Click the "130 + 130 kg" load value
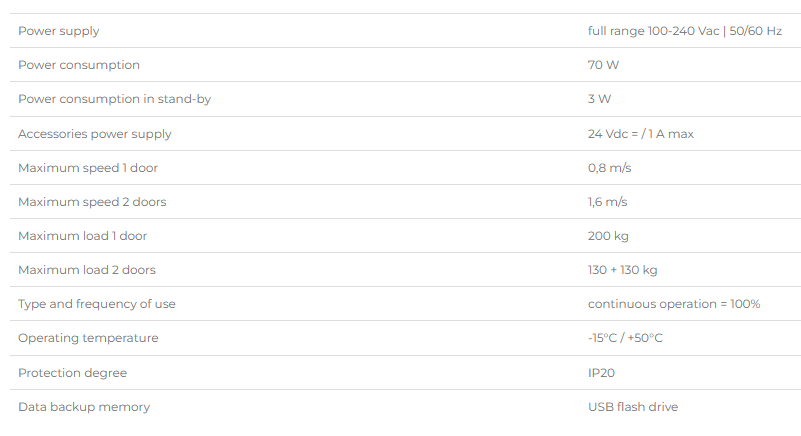This screenshot has width=801, height=436. click(622, 270)
